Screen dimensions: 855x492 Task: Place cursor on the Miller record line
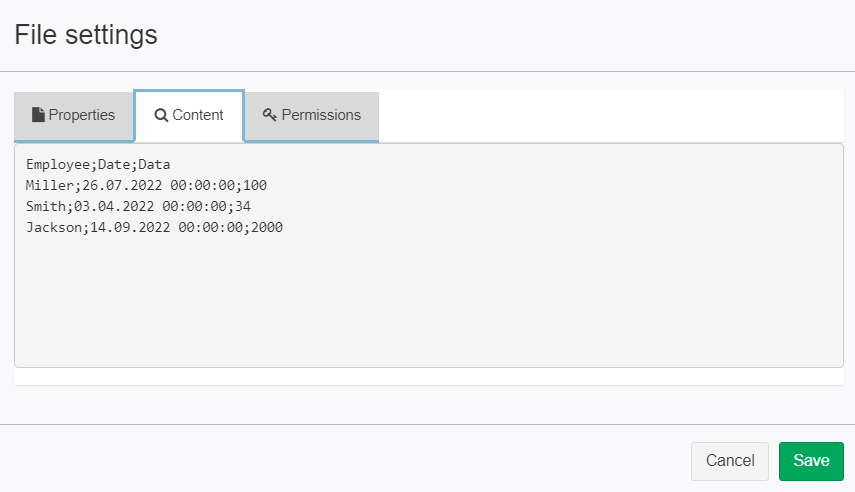click(146, 185)
